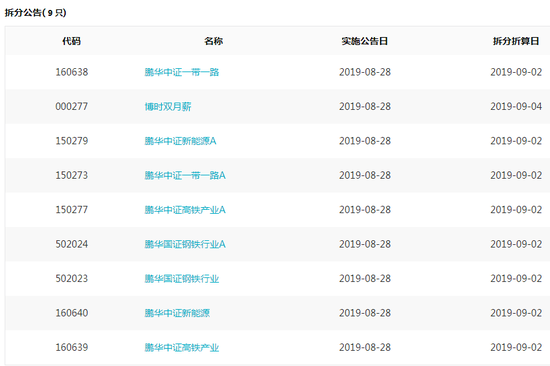Open the 鹏华中证新能源A fund link
The image size is (550, 366).
tap(180, 141)
